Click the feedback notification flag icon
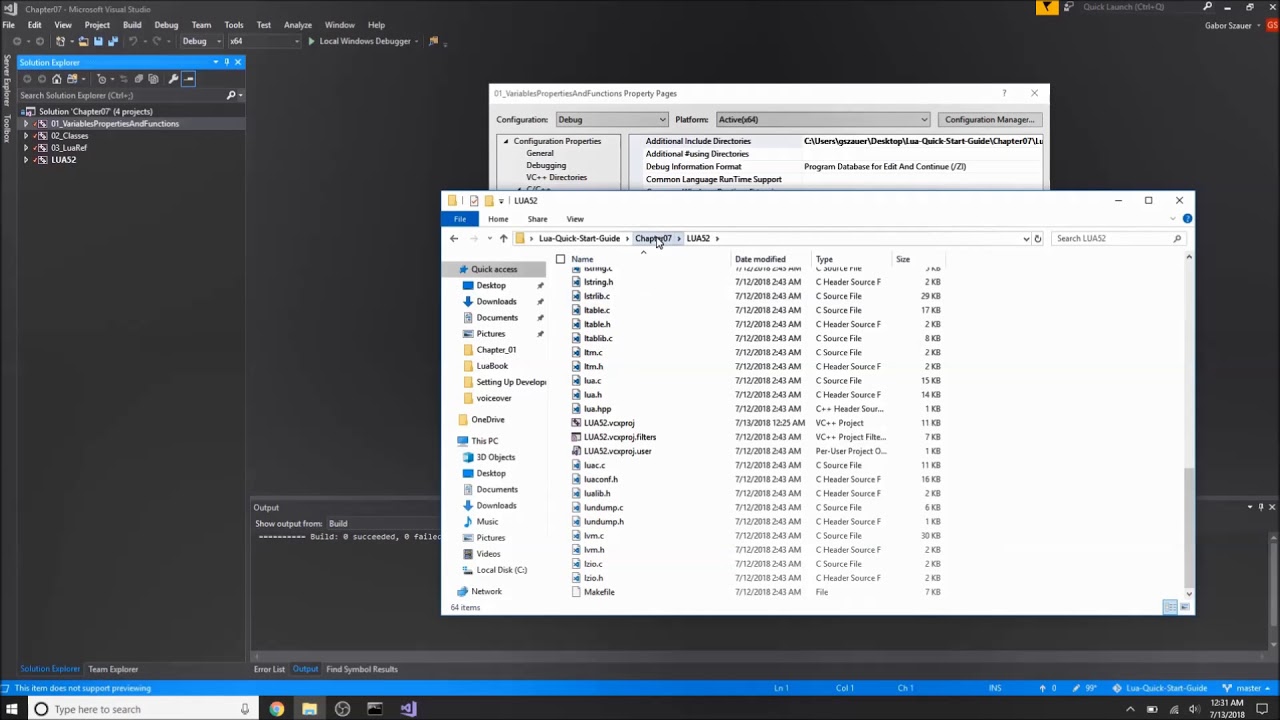The width and height of the screenshot is (1280, 720). click(1047, 7)
